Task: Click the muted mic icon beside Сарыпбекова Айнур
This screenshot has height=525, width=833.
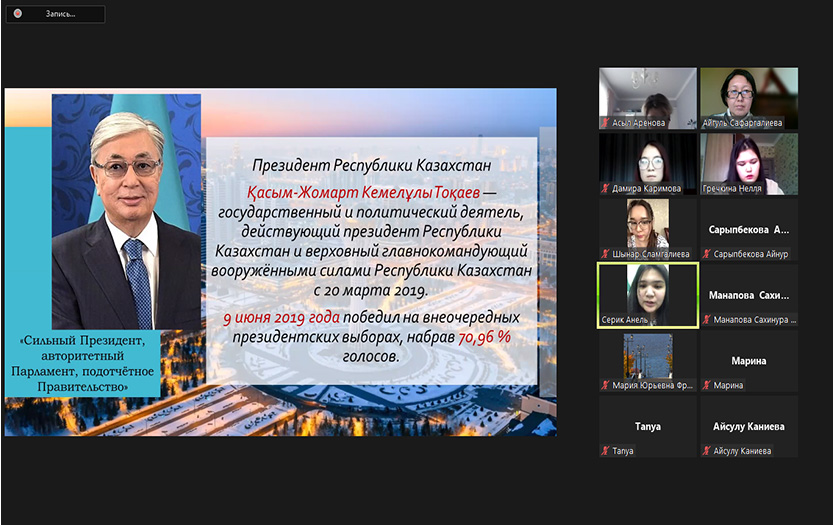Action: (x=707, y=254)
